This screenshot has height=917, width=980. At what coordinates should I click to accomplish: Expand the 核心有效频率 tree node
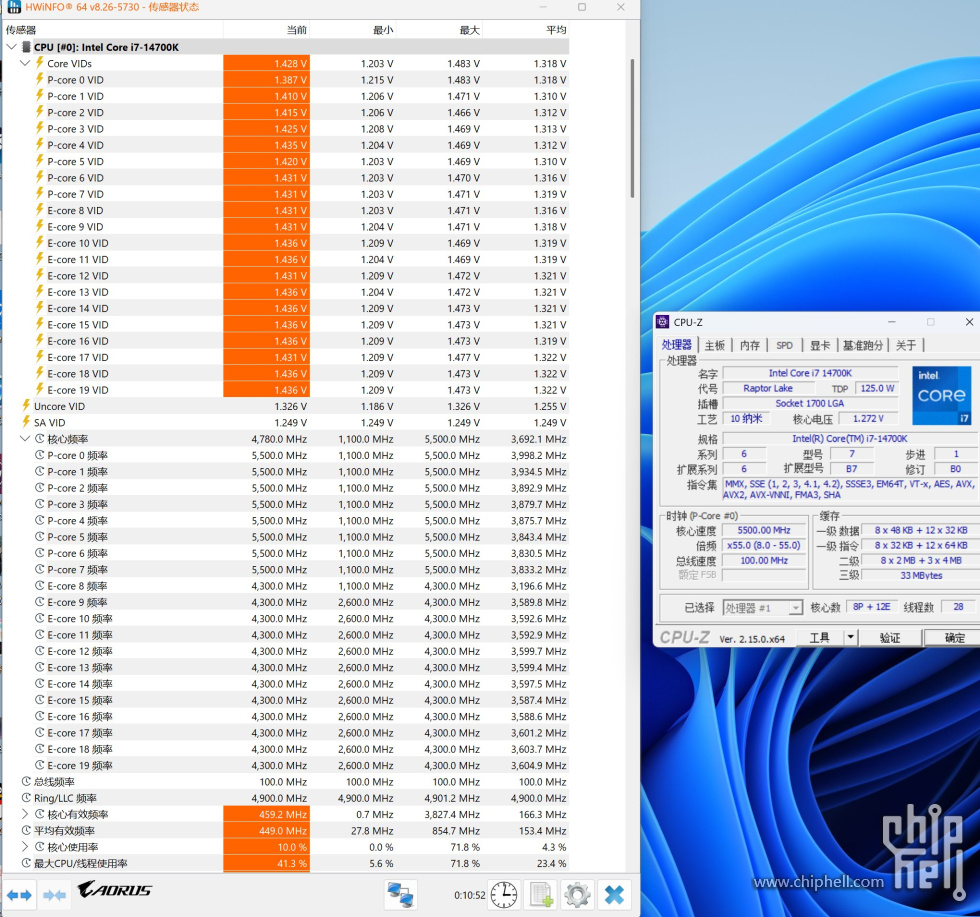(25, 814)
